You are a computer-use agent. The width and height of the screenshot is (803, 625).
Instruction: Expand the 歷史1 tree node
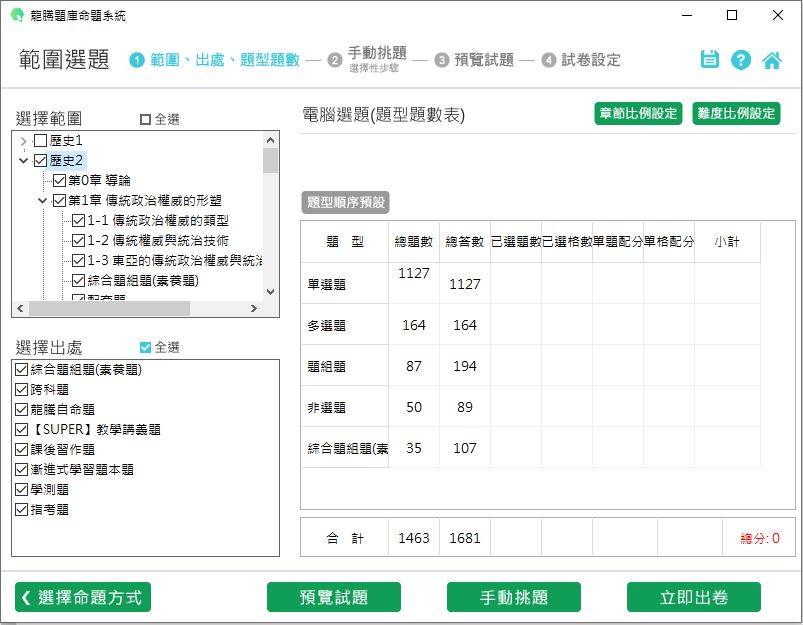(24, 140)
